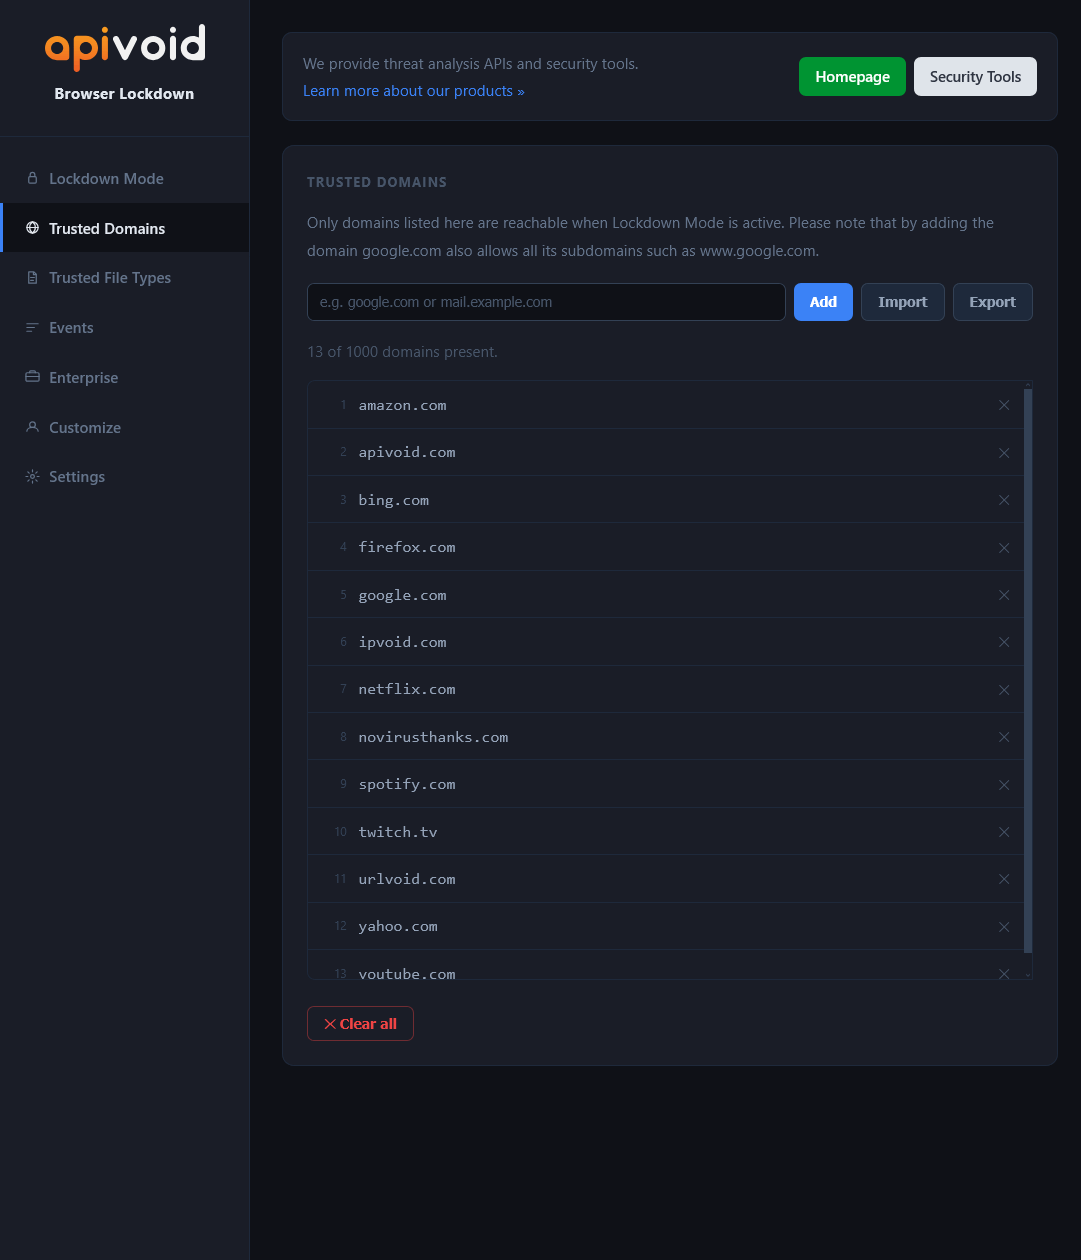The width and height of the screenshot is (1081, 1260).
Task: Select the Customize person icon
Action: click(33, 427)
